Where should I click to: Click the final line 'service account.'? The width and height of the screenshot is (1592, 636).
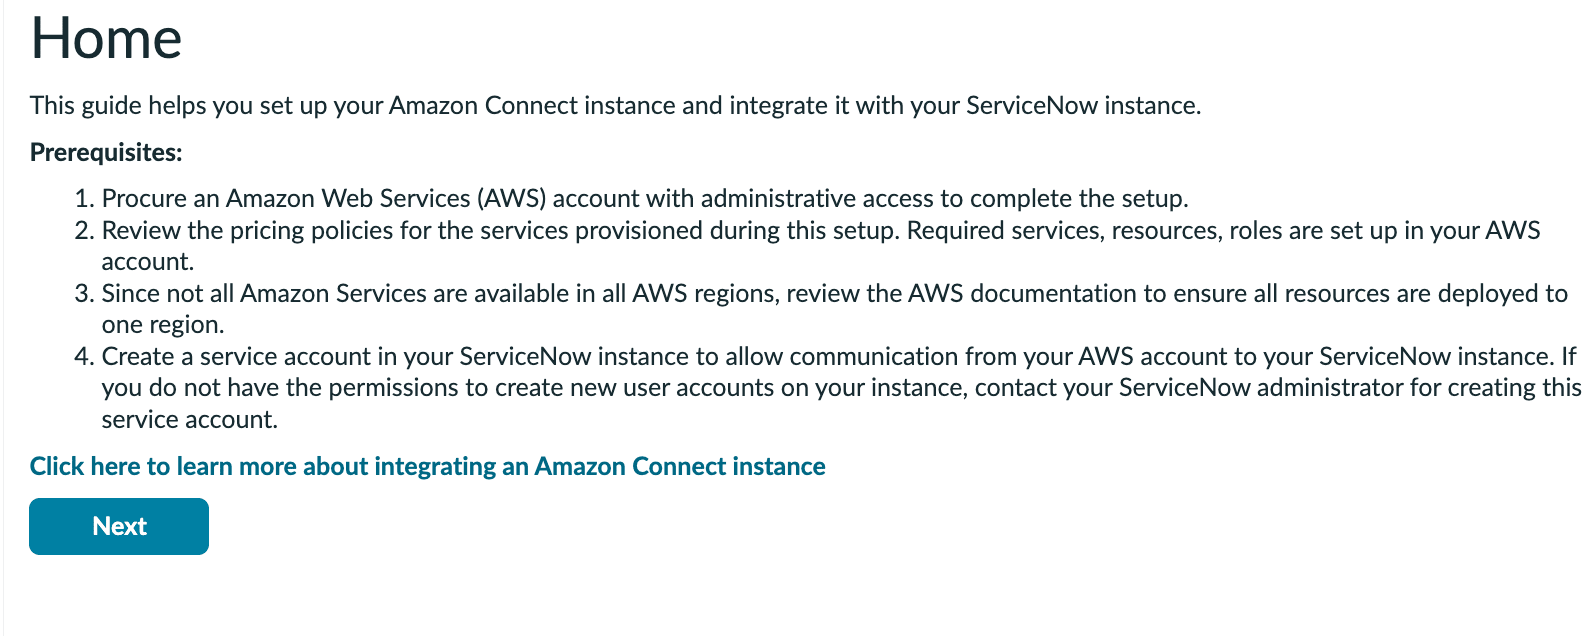coord(190,419)
